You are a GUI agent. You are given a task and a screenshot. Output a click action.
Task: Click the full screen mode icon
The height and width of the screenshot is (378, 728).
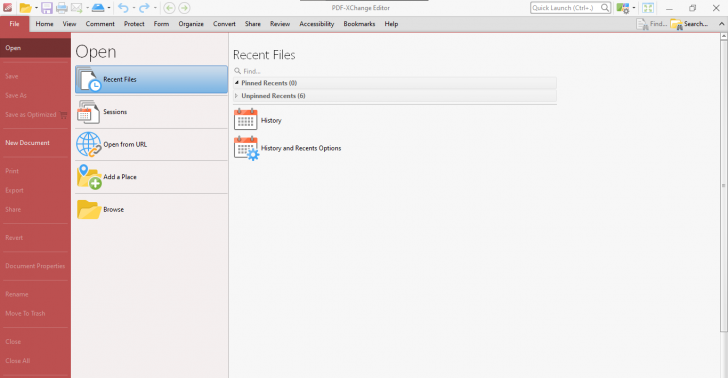(648, 8)
